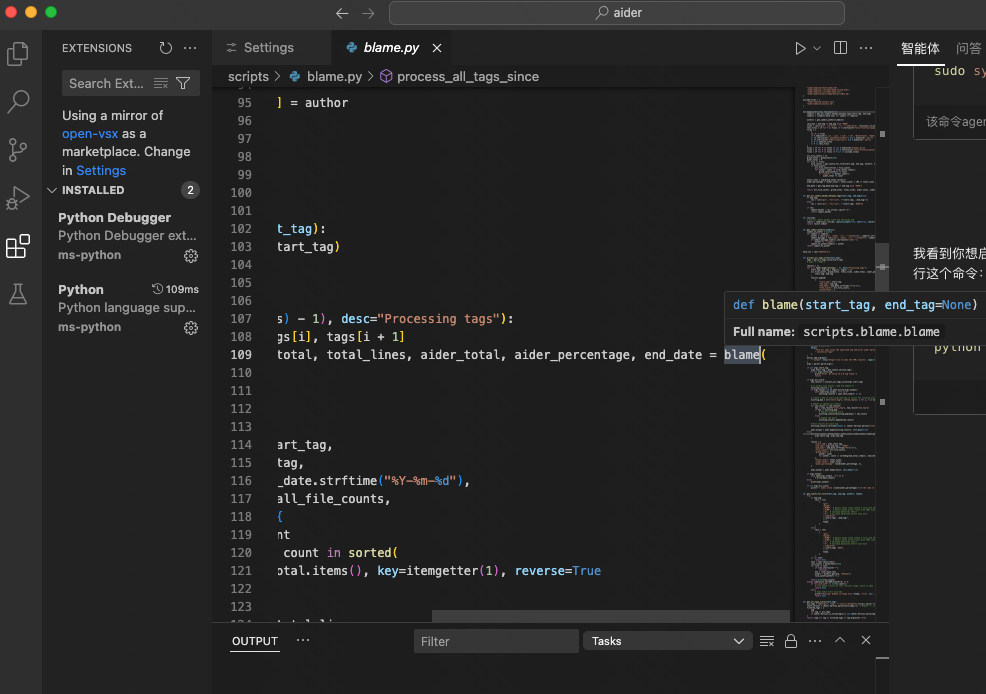
Task: Open the panel views overflow menu
Action: tap(302, 641)
